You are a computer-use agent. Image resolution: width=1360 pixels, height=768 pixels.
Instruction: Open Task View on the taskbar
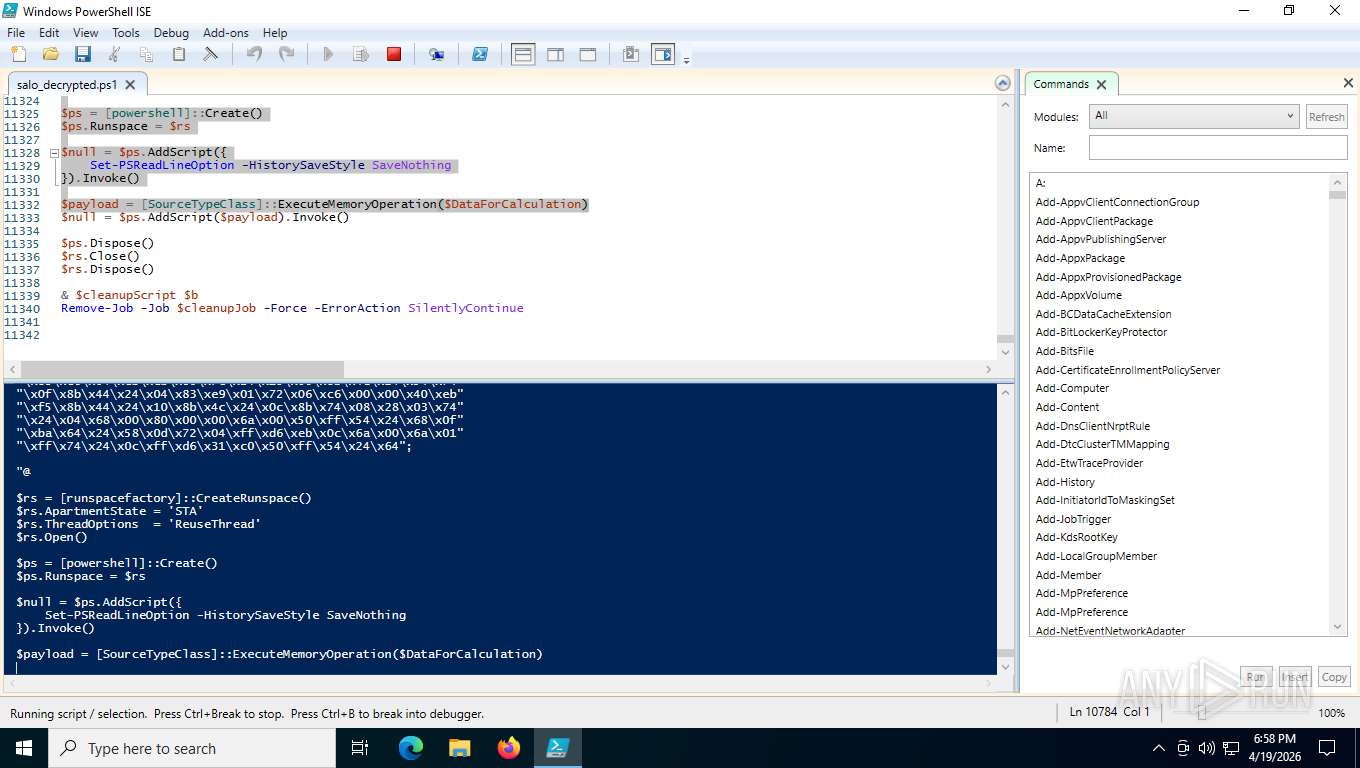click(360, 748)
